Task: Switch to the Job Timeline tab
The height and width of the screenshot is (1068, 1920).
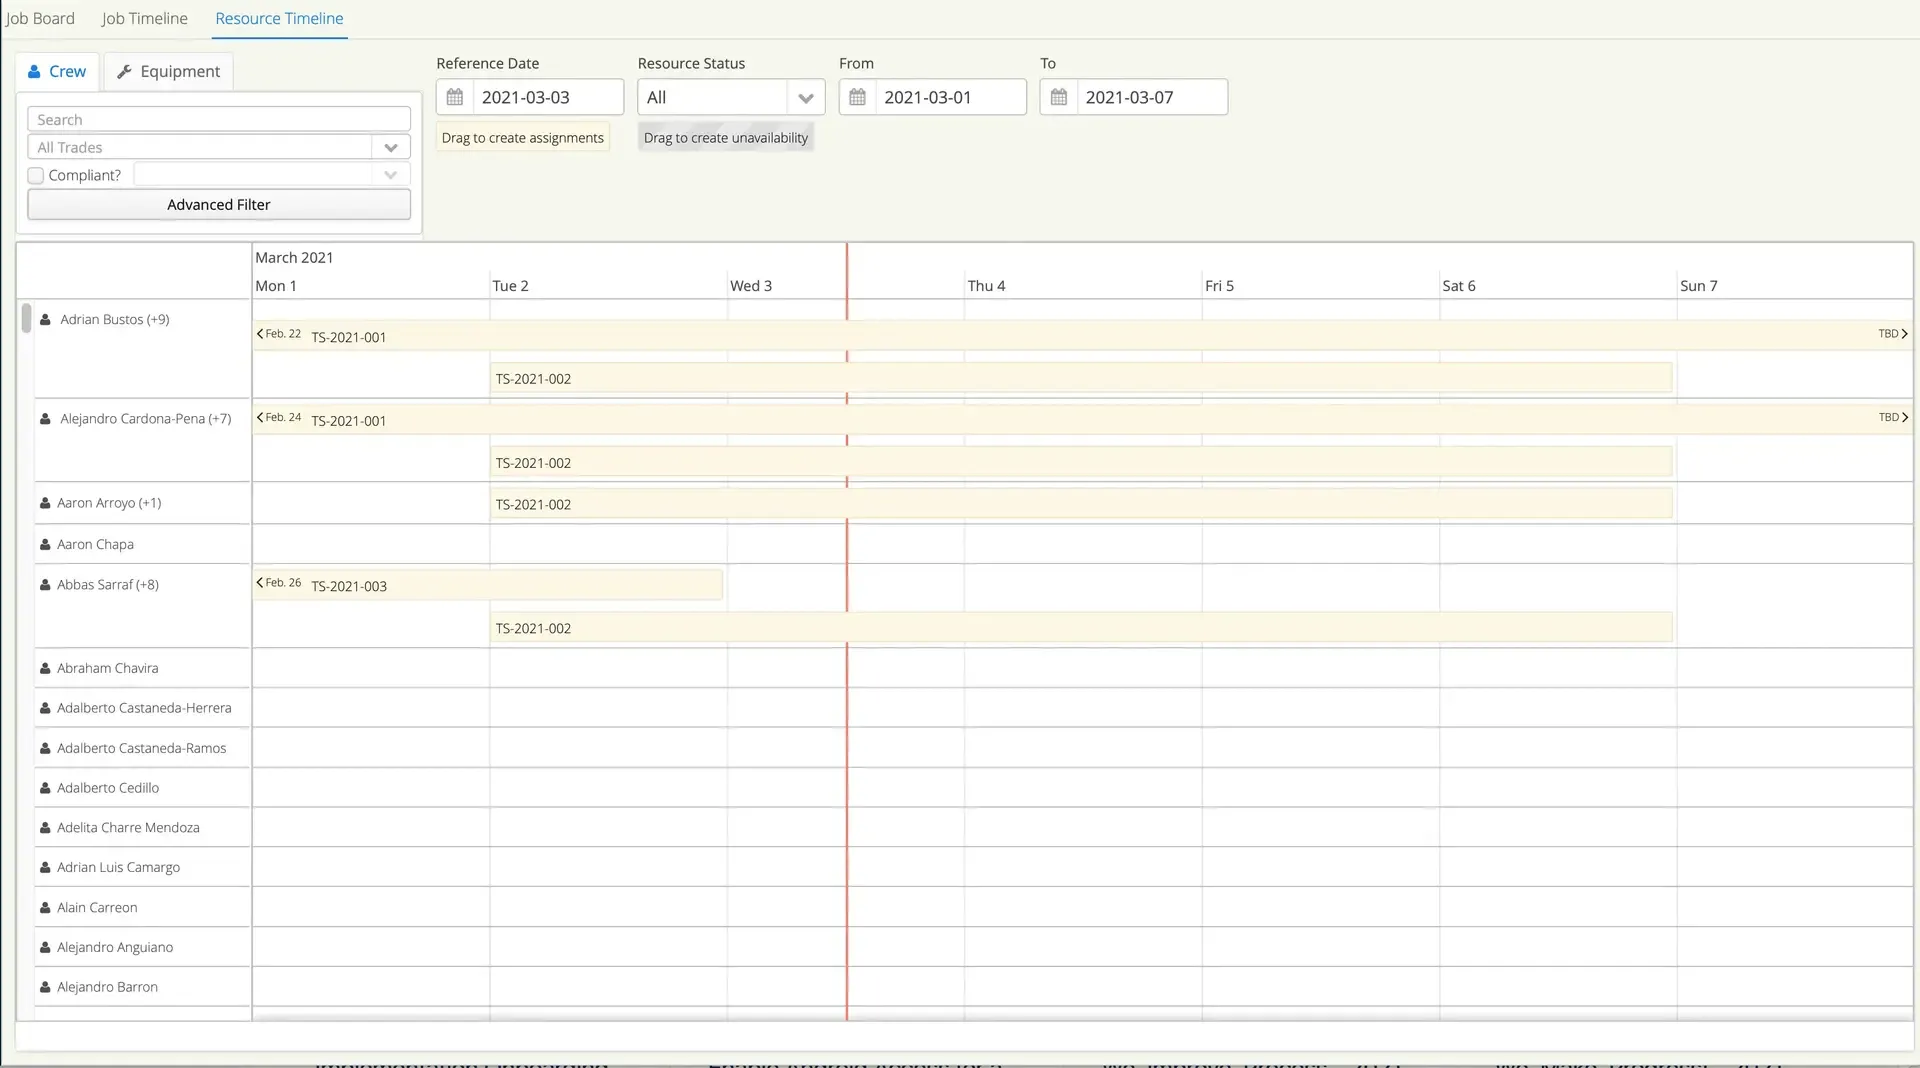Action: click(145, 18)
